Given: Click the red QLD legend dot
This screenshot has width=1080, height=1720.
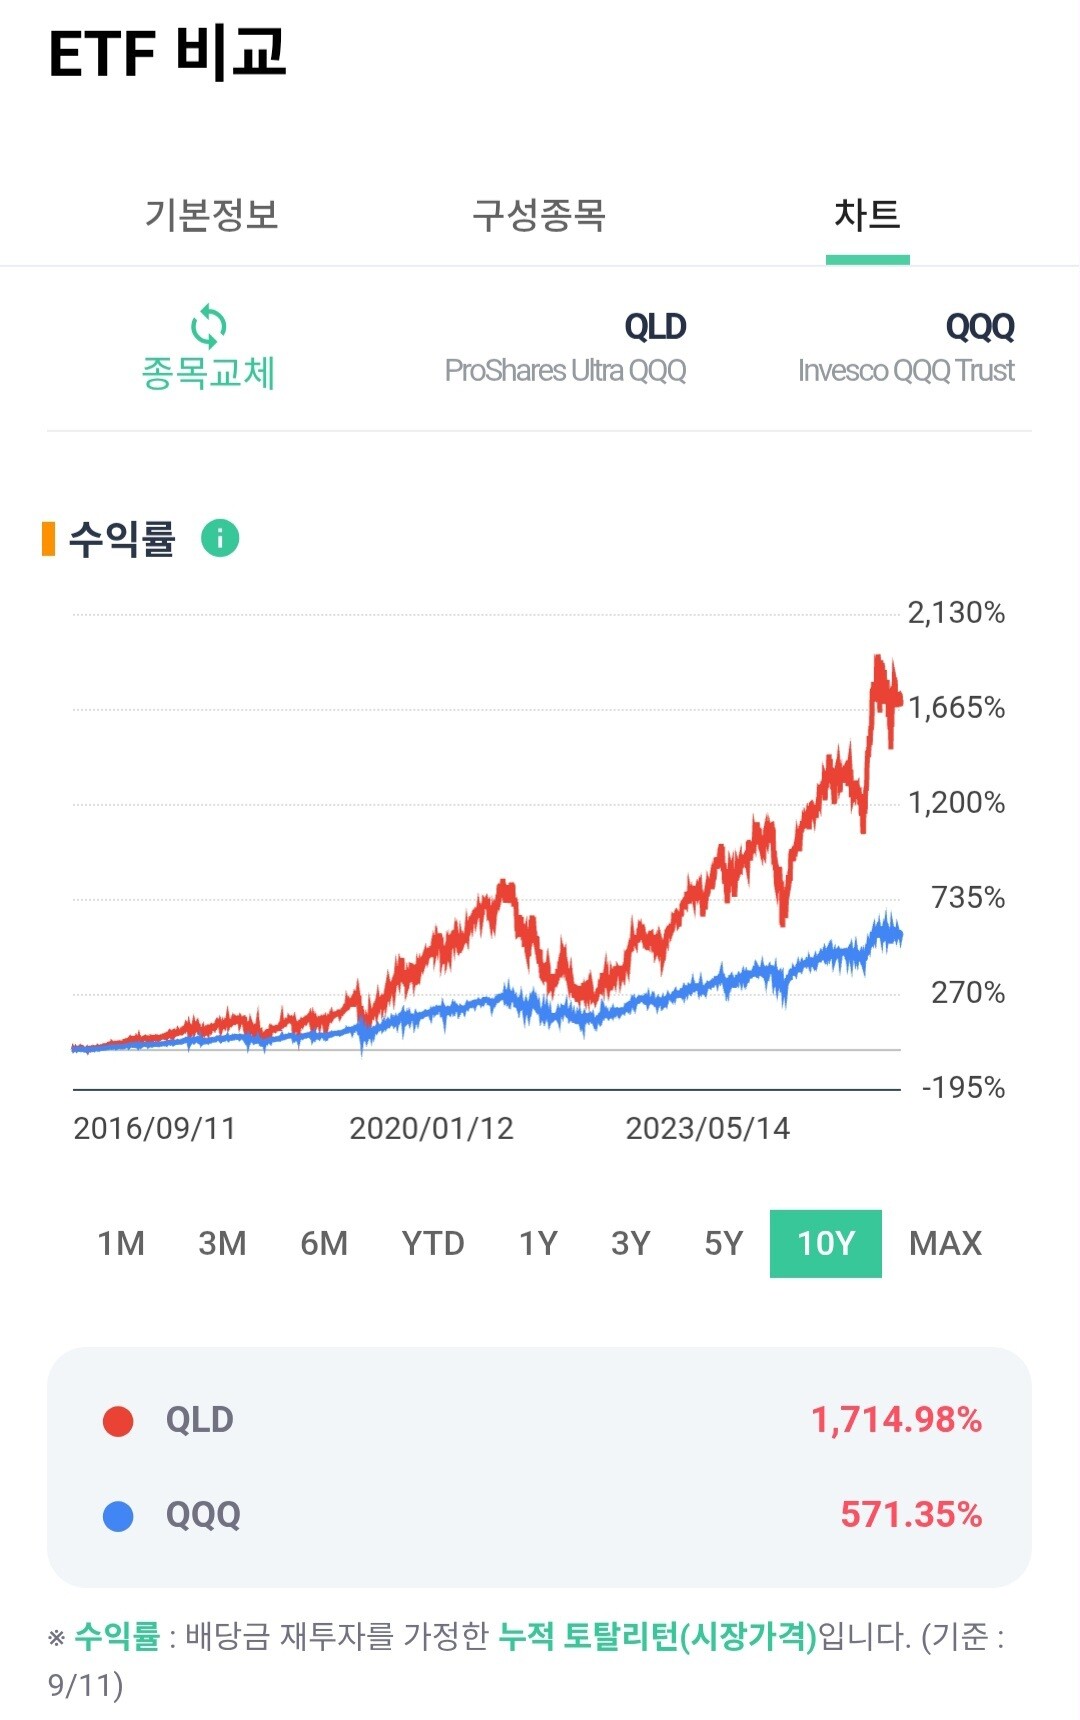Looking at the screenshot, I should [x=118, y=1421].
